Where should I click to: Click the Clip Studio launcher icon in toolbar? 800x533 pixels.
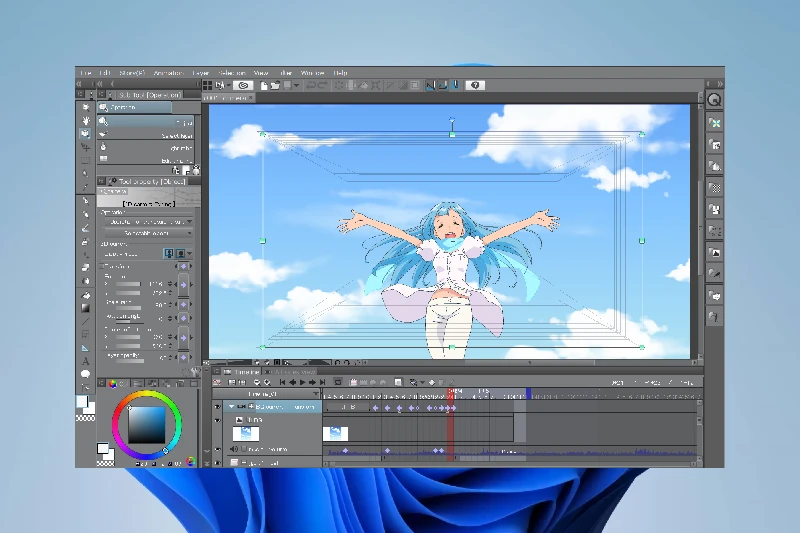coord(243,86)
